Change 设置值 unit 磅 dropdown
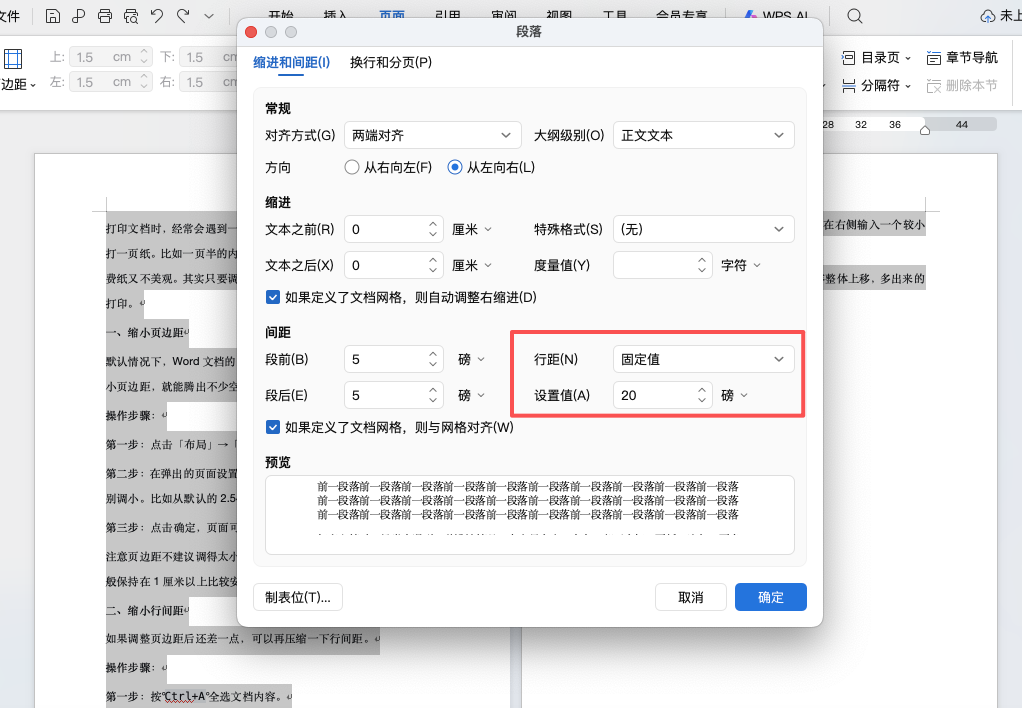 coord(735,395)
